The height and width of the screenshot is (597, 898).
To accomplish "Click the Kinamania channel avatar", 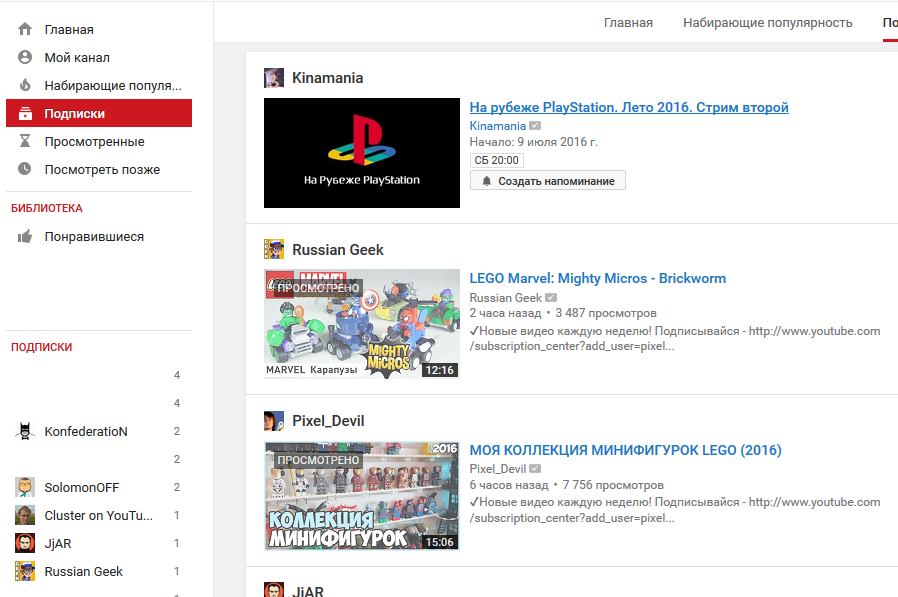I will [x=274, y=78].
